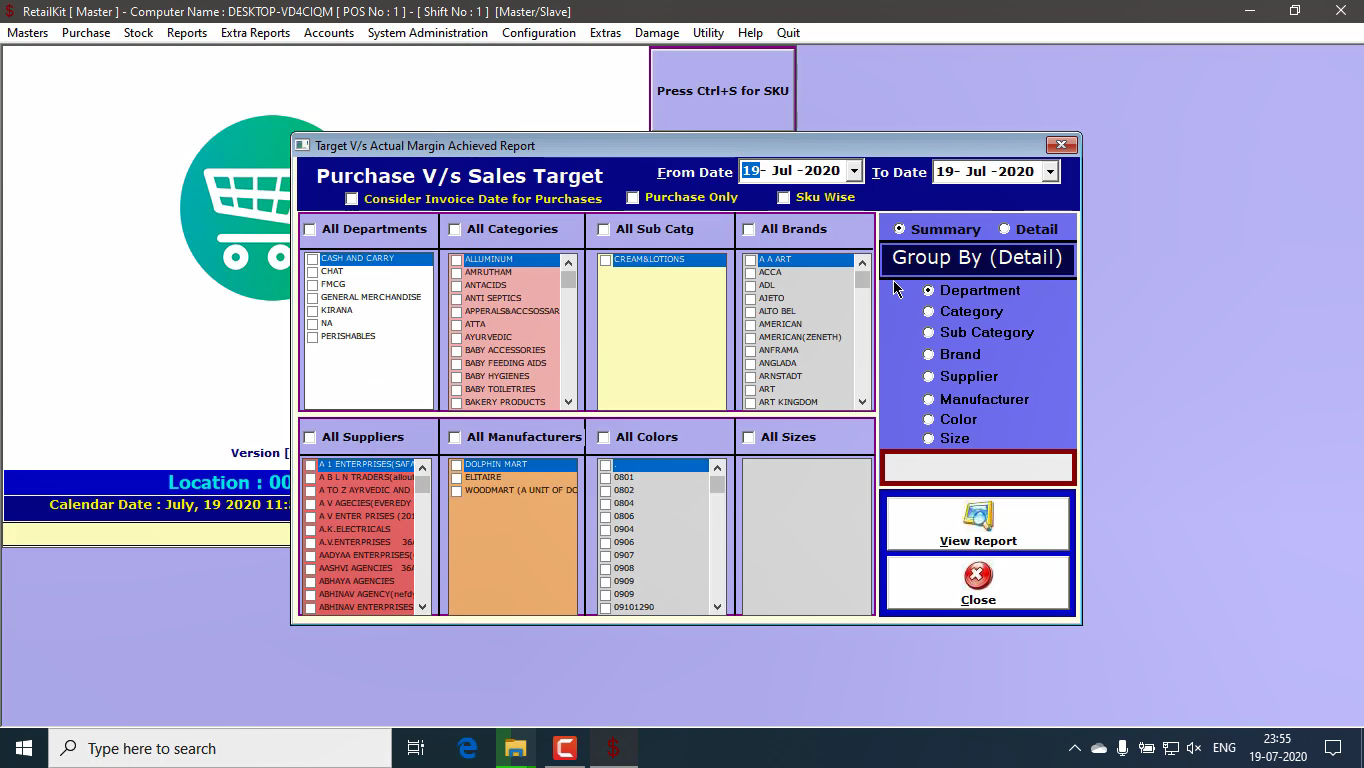Viewport: 1364px width, 768px height.
Task: Open the Utility menu
Action: [x=708, y=33]
